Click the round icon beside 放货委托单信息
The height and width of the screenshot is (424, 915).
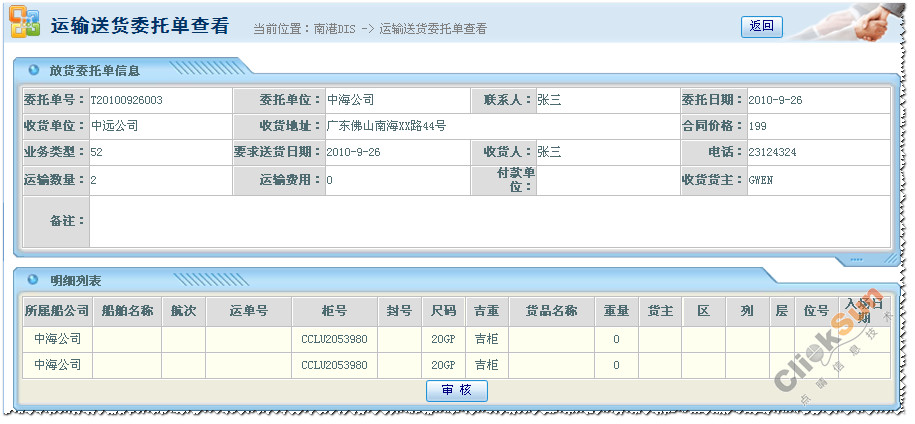[x=34, y=70]
